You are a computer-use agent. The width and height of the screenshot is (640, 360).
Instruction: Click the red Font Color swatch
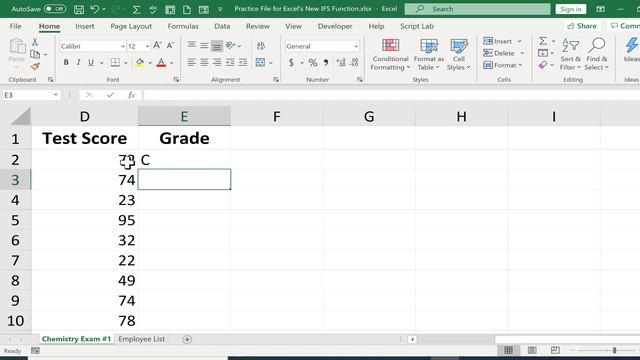tap(161, 63)
